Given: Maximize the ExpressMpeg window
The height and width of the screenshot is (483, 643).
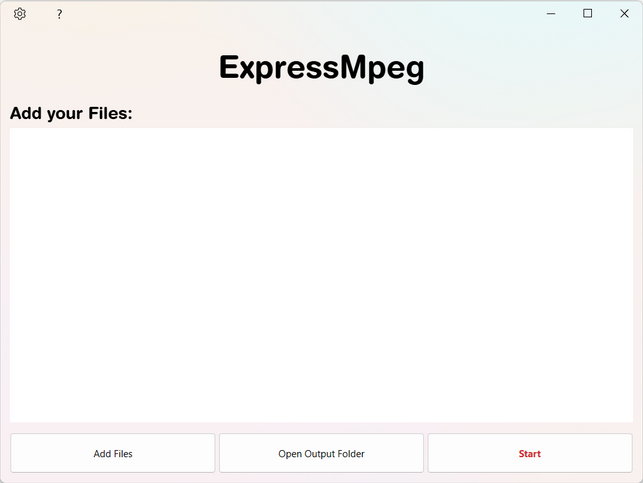Looking at the screenshot, I should click(587, 14).
